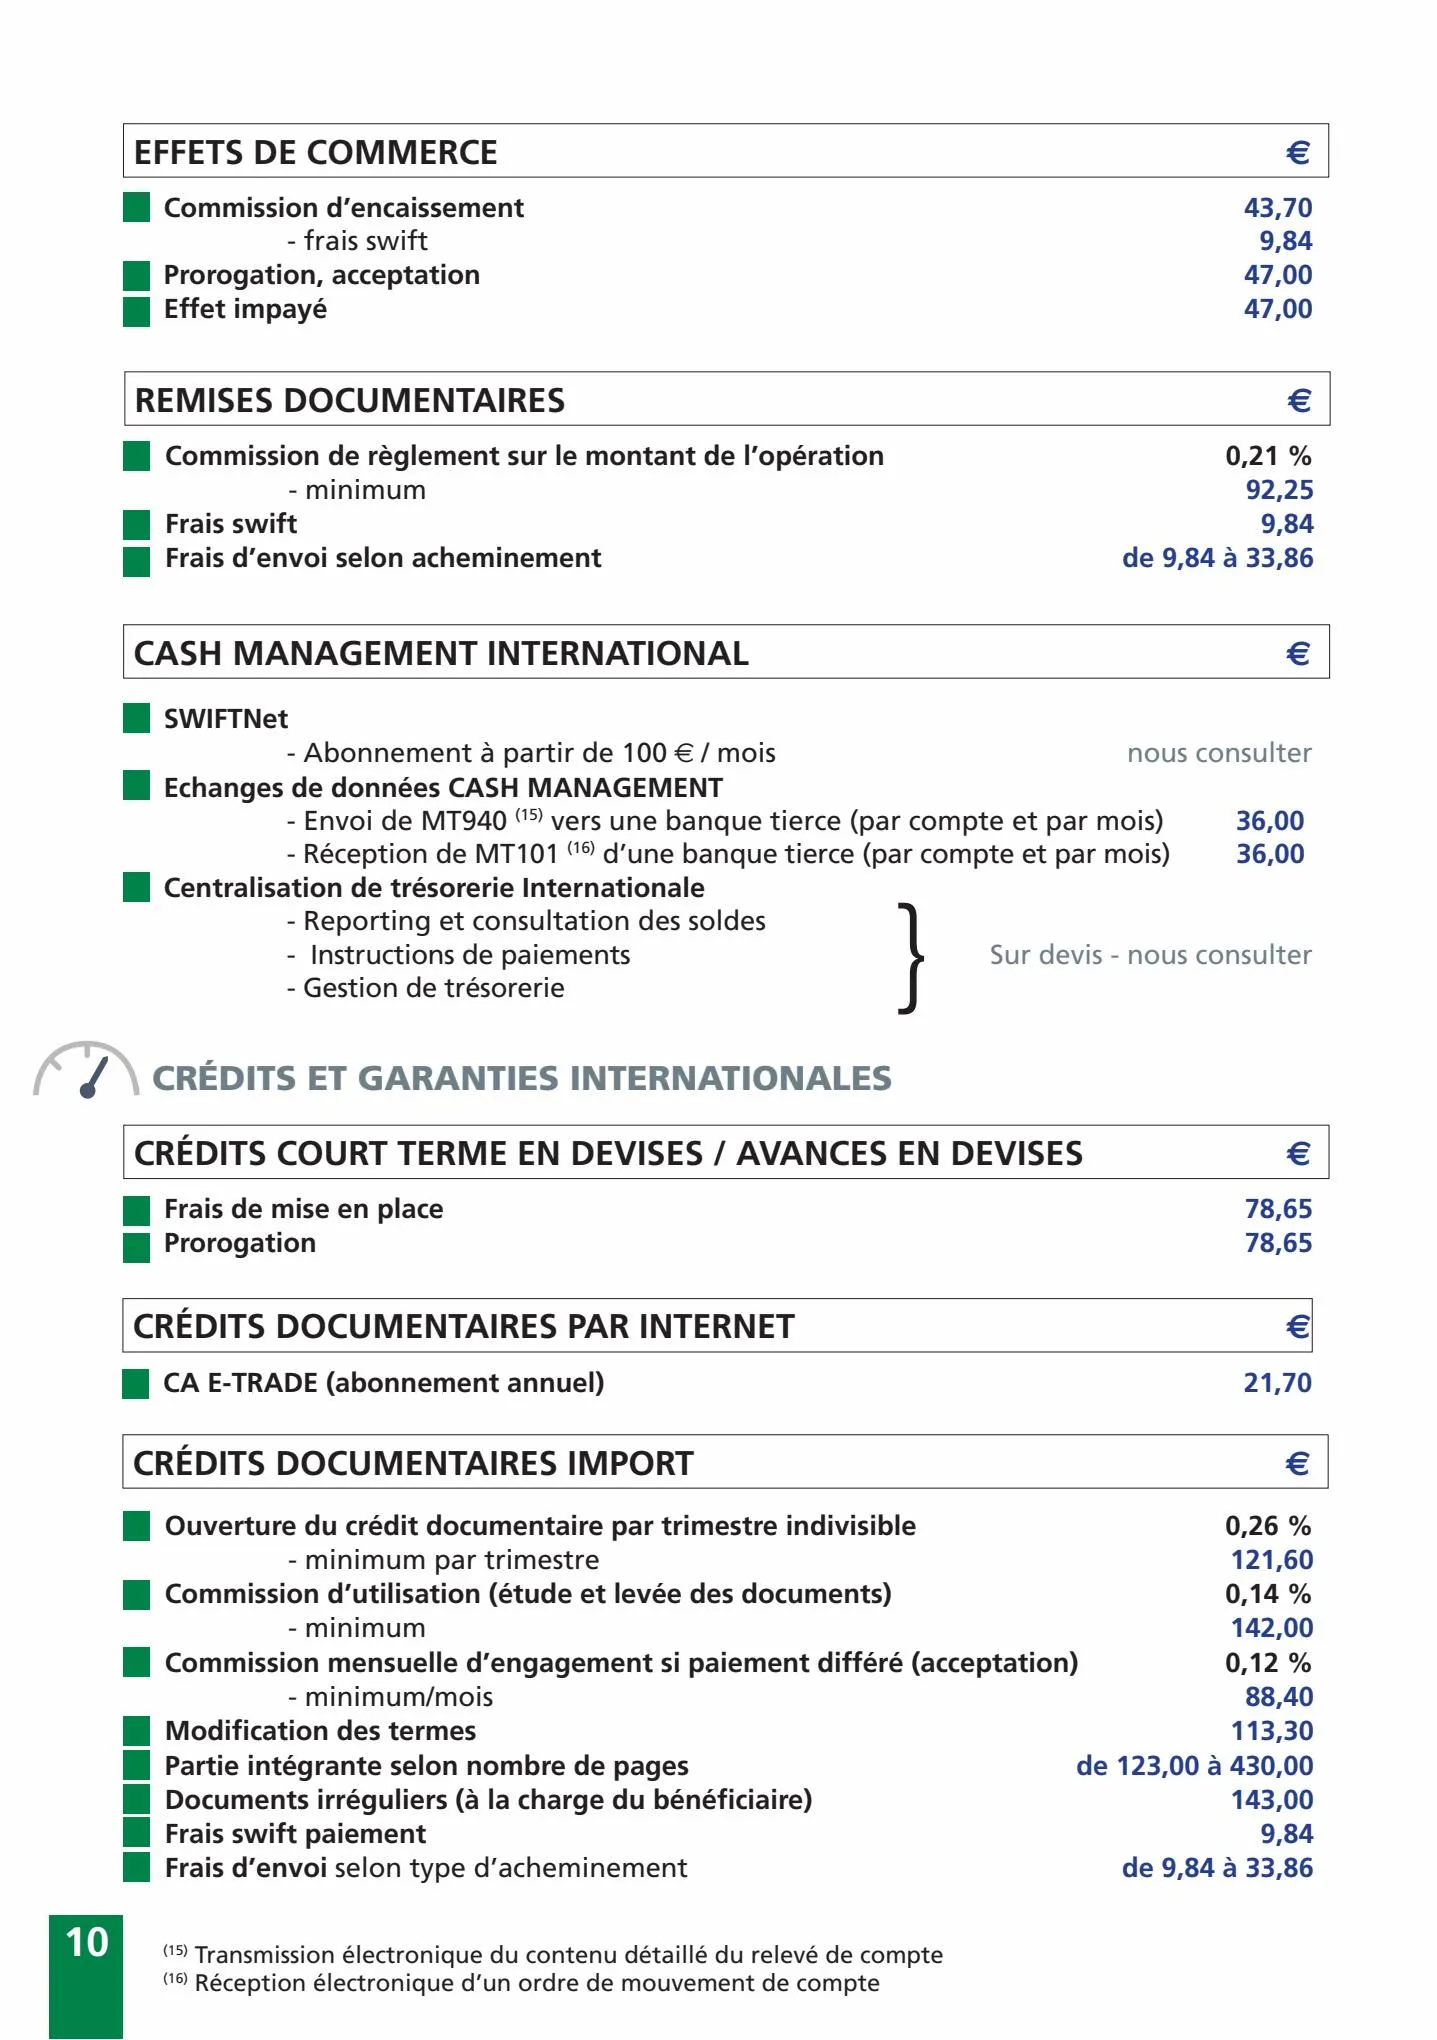
Task: Click the 'Prorogation, acceptation' row
Action: [322, 275]
